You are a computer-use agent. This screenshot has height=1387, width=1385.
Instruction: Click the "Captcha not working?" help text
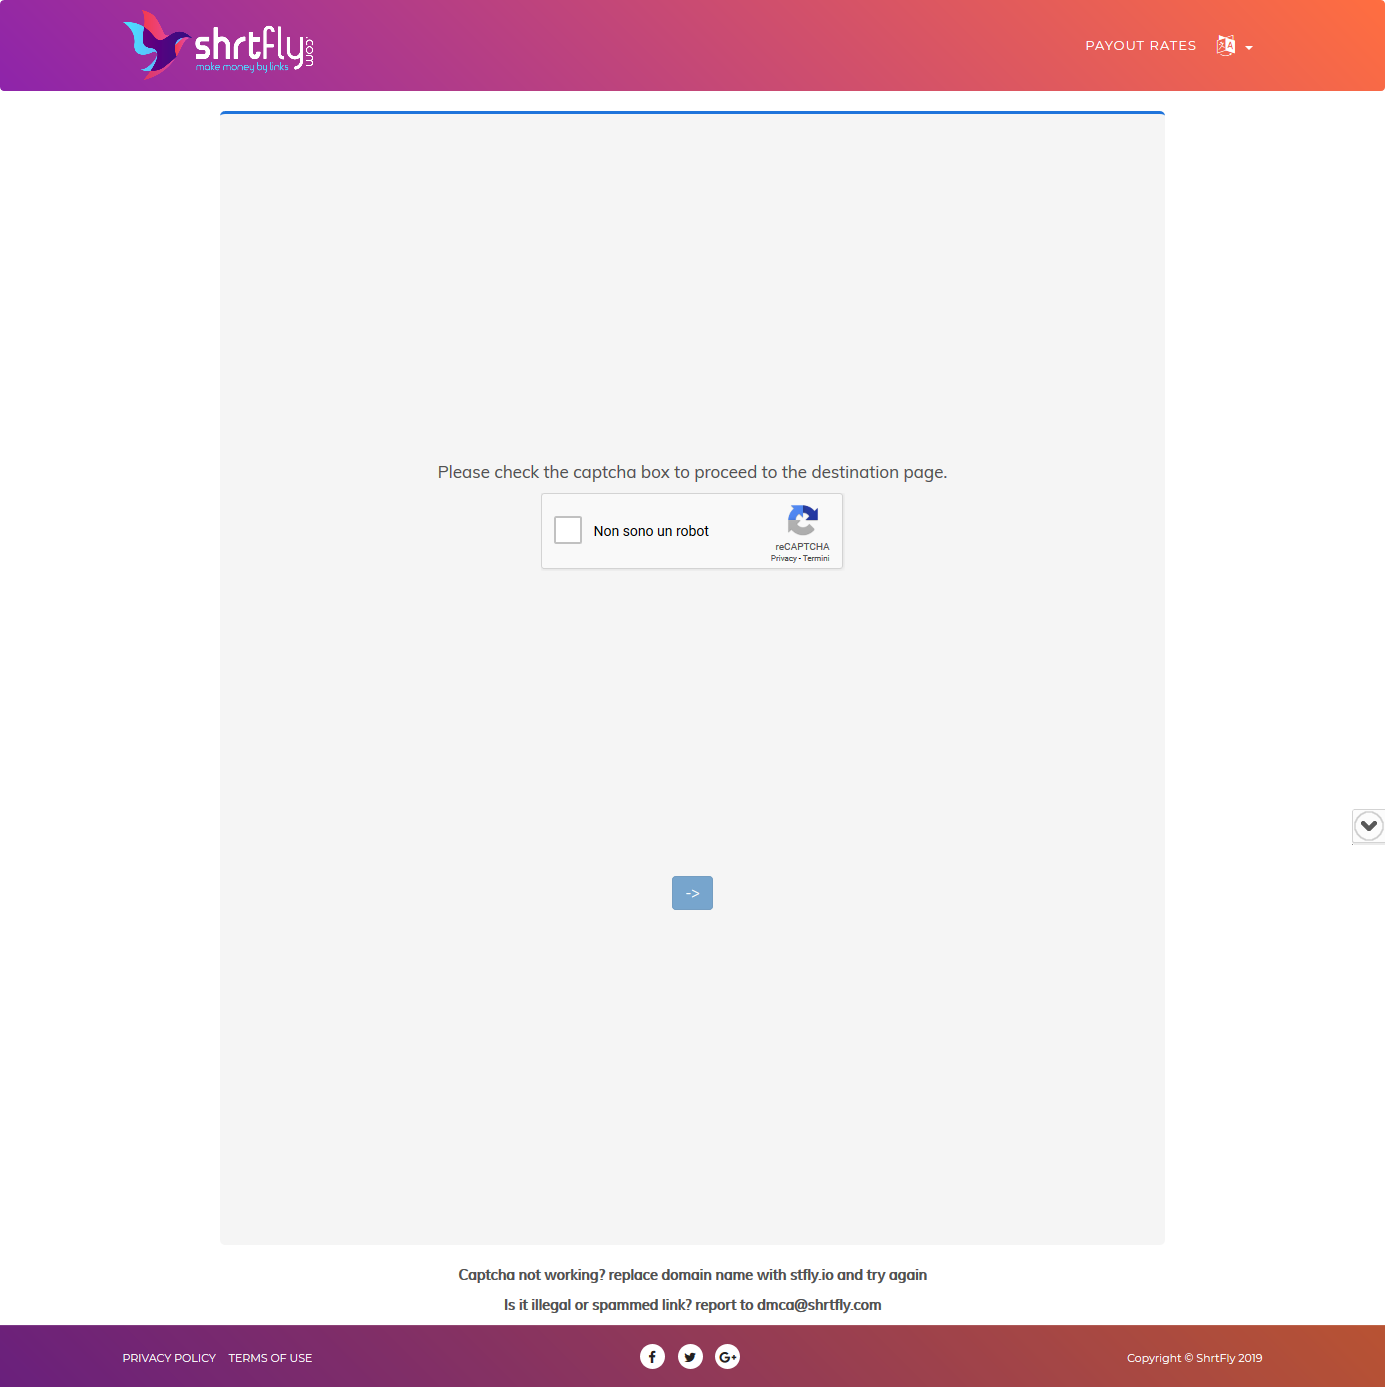tap(692, 1275)
